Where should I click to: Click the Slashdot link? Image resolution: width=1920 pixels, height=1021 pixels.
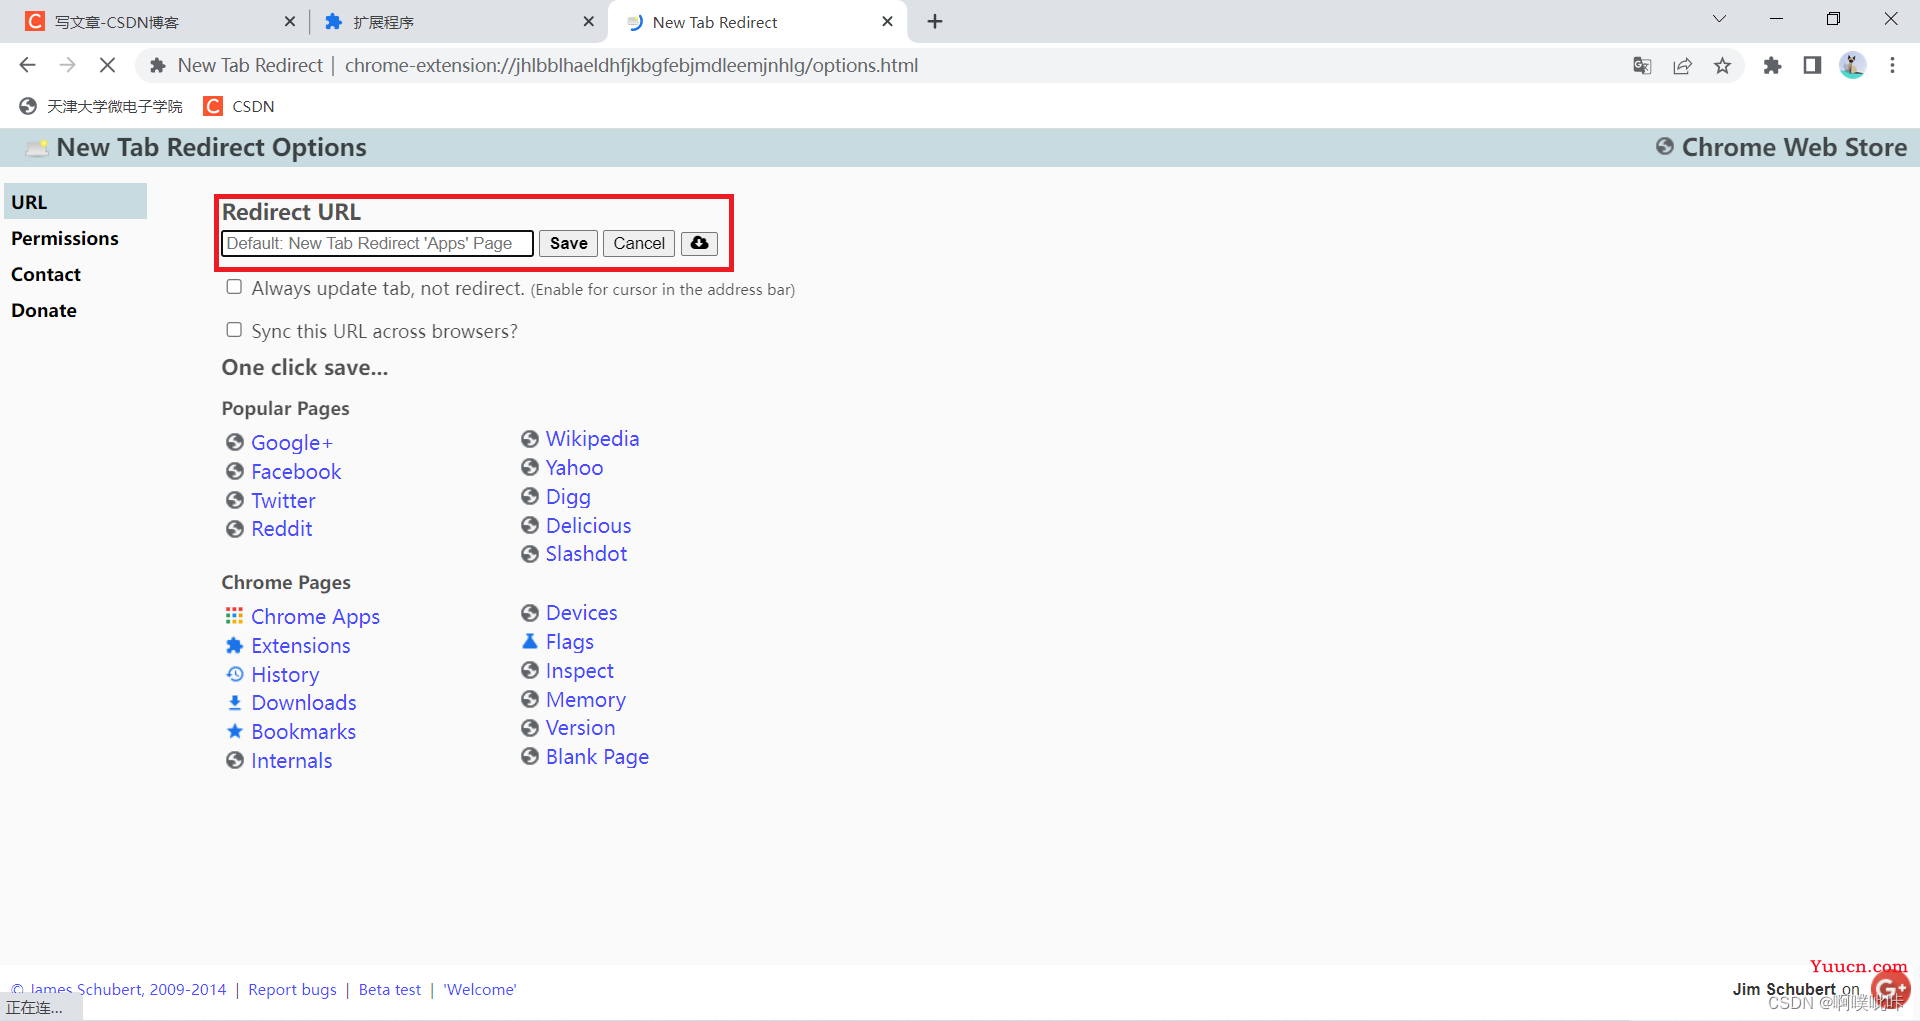pos(586,553)
